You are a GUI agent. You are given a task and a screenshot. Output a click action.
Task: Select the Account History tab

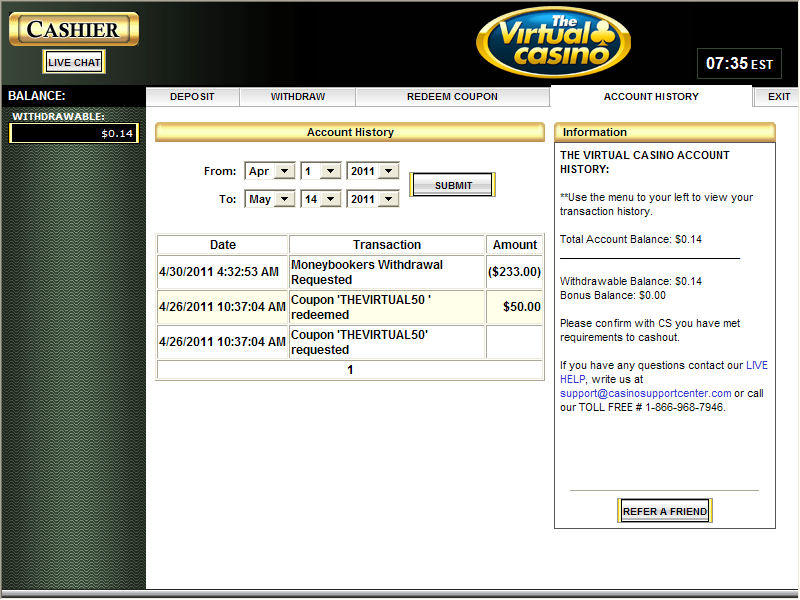point(651,96)
